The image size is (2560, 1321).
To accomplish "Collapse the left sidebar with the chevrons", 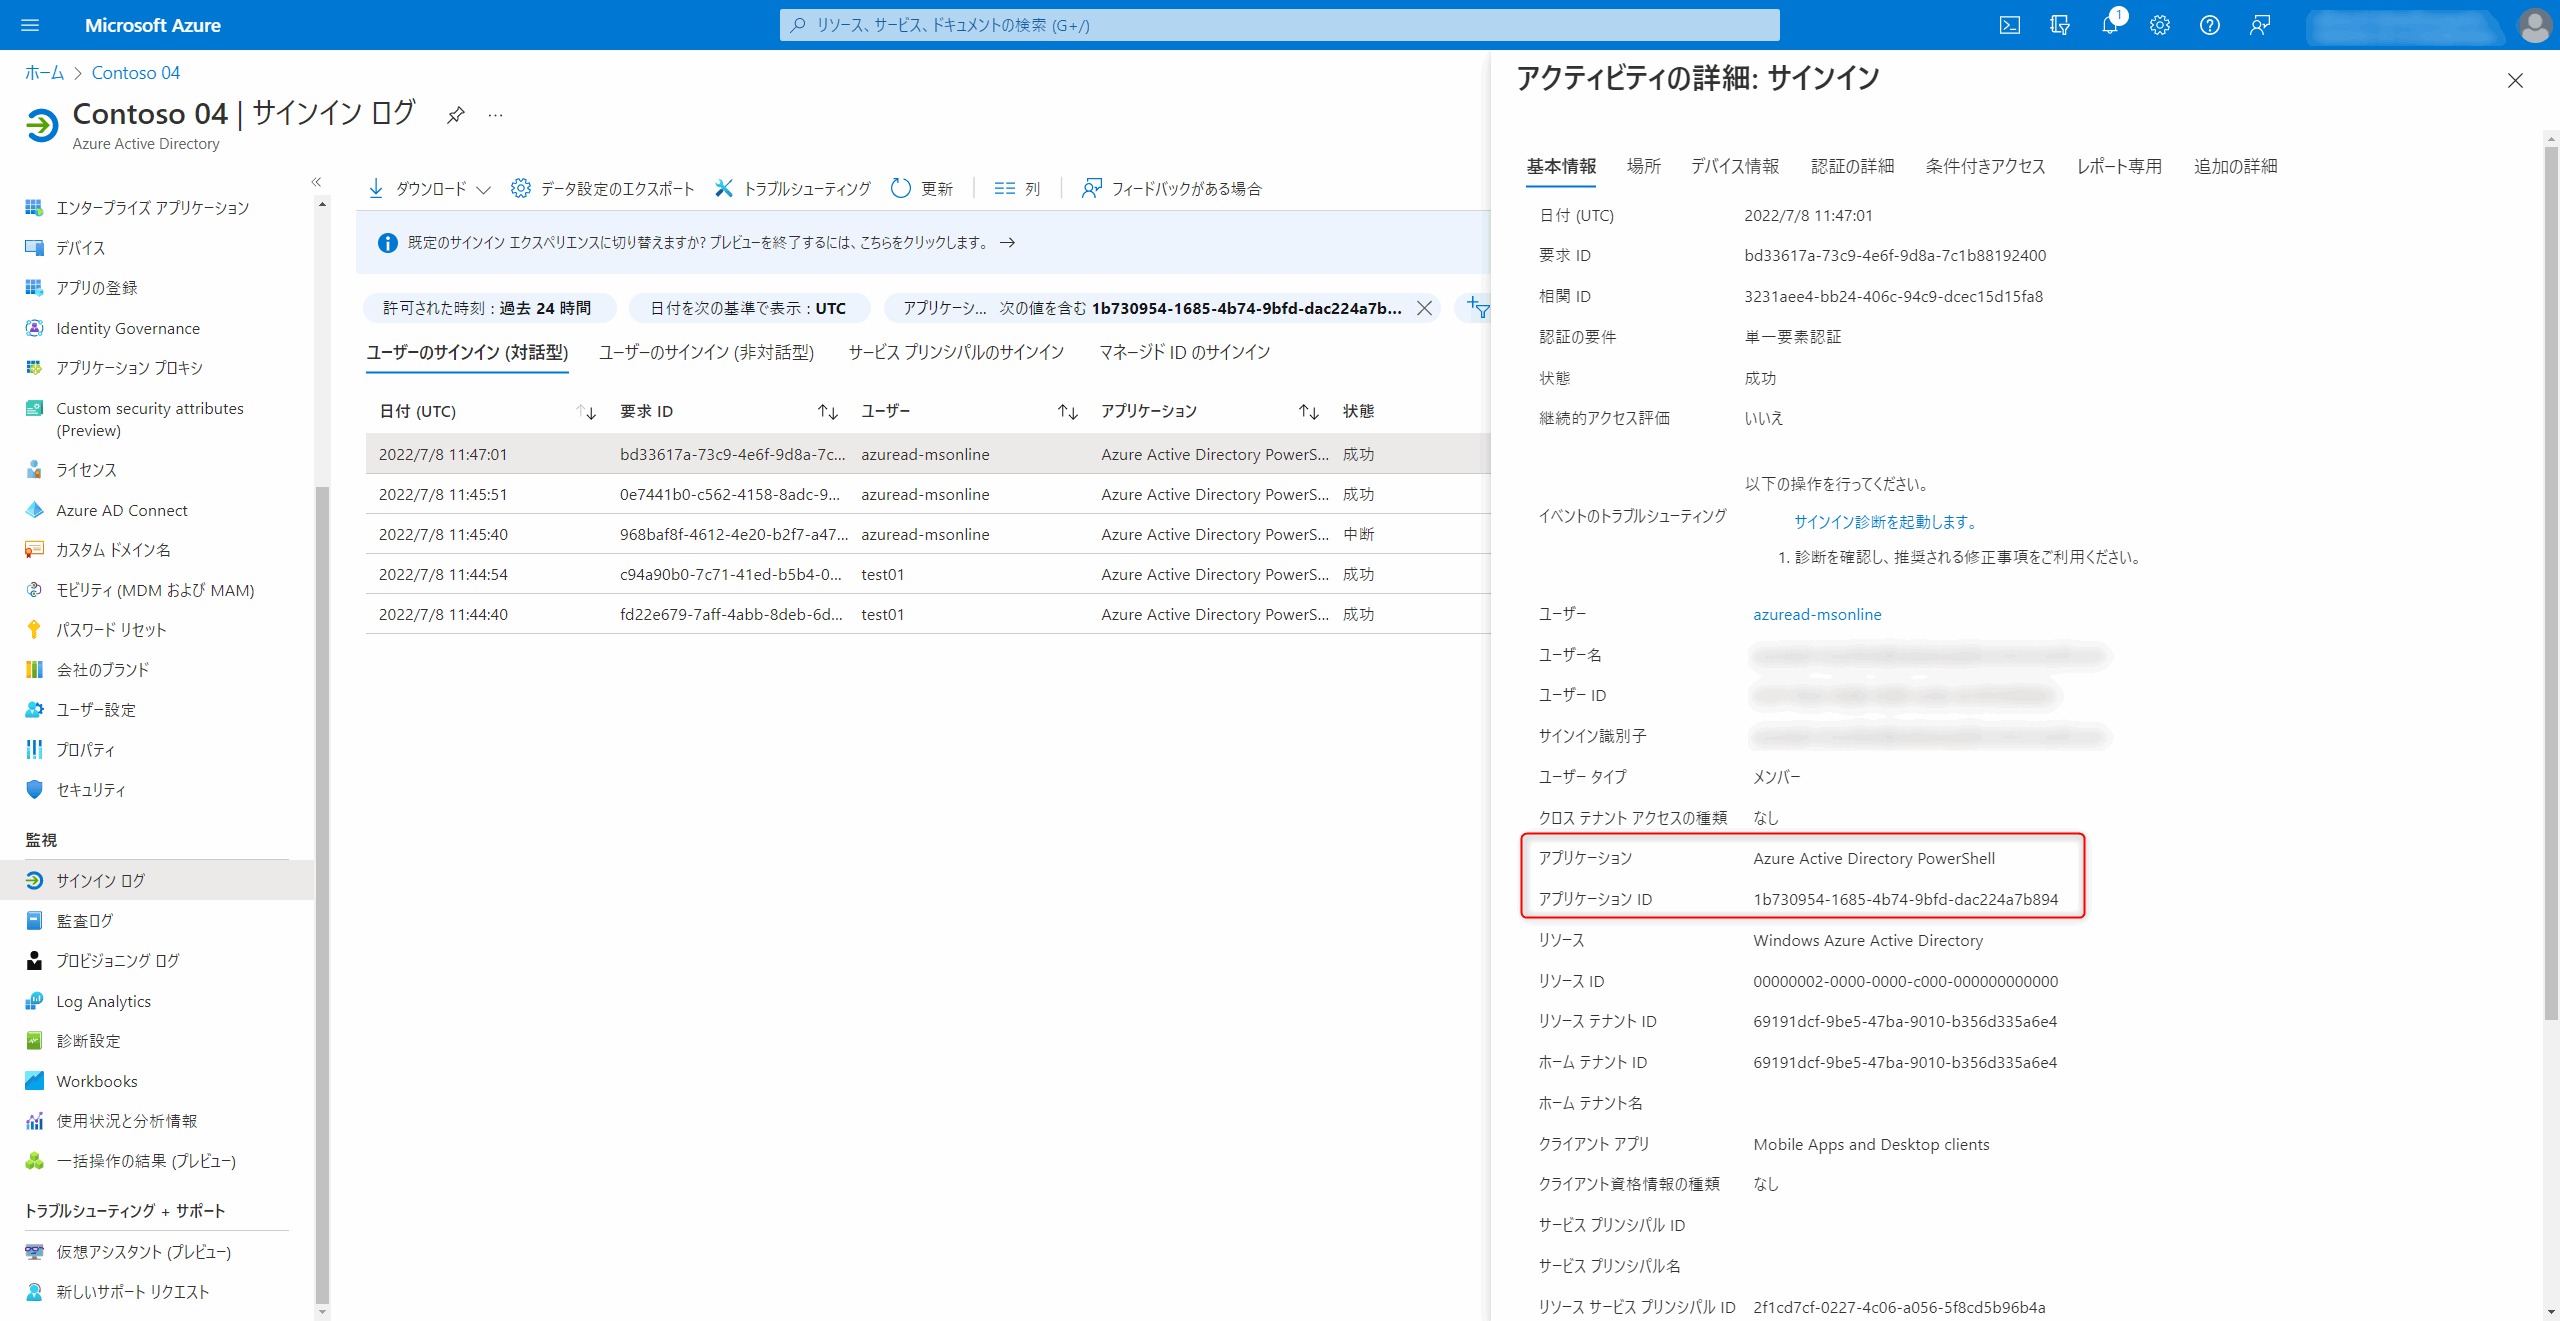I will (316, 181).
